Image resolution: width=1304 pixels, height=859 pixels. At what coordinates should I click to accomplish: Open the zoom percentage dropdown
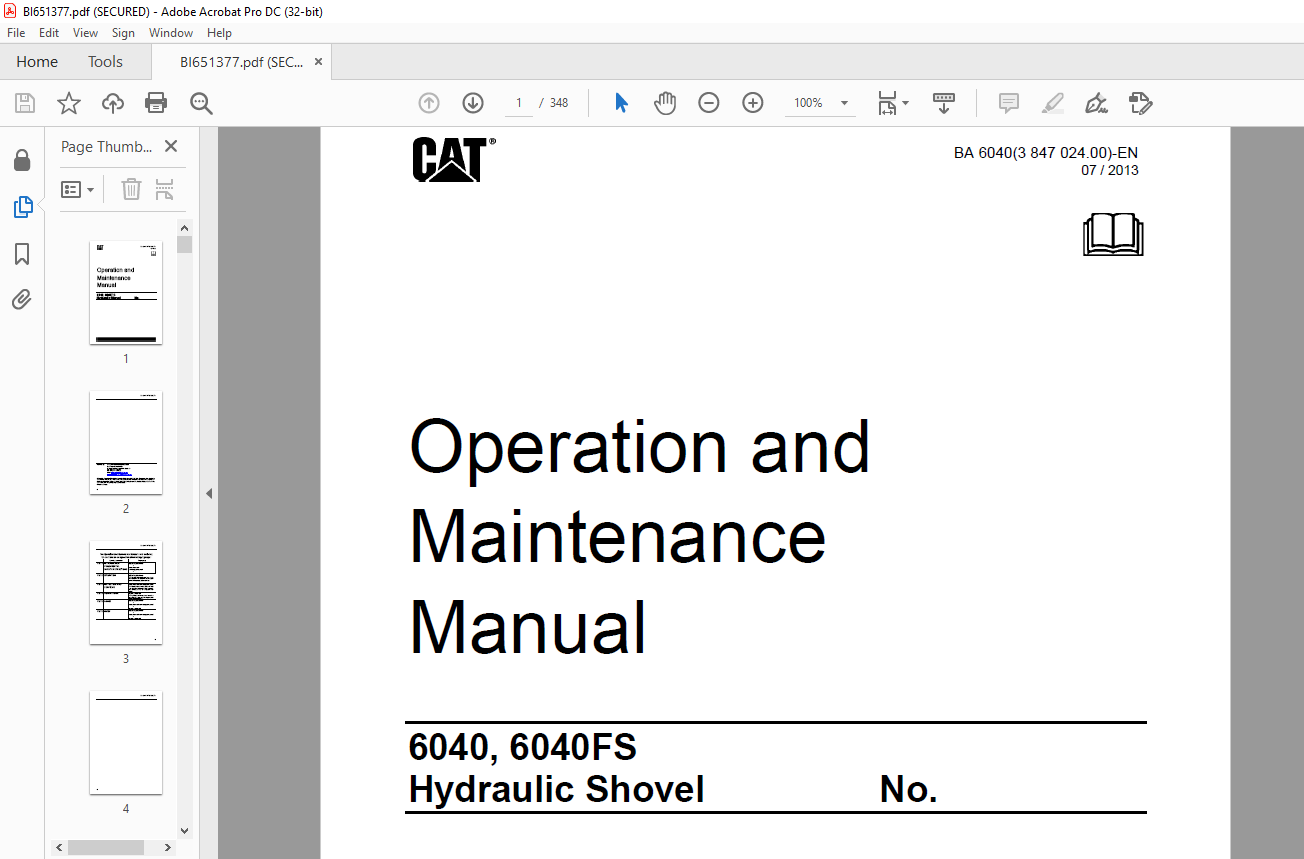(x=844, y=103)
